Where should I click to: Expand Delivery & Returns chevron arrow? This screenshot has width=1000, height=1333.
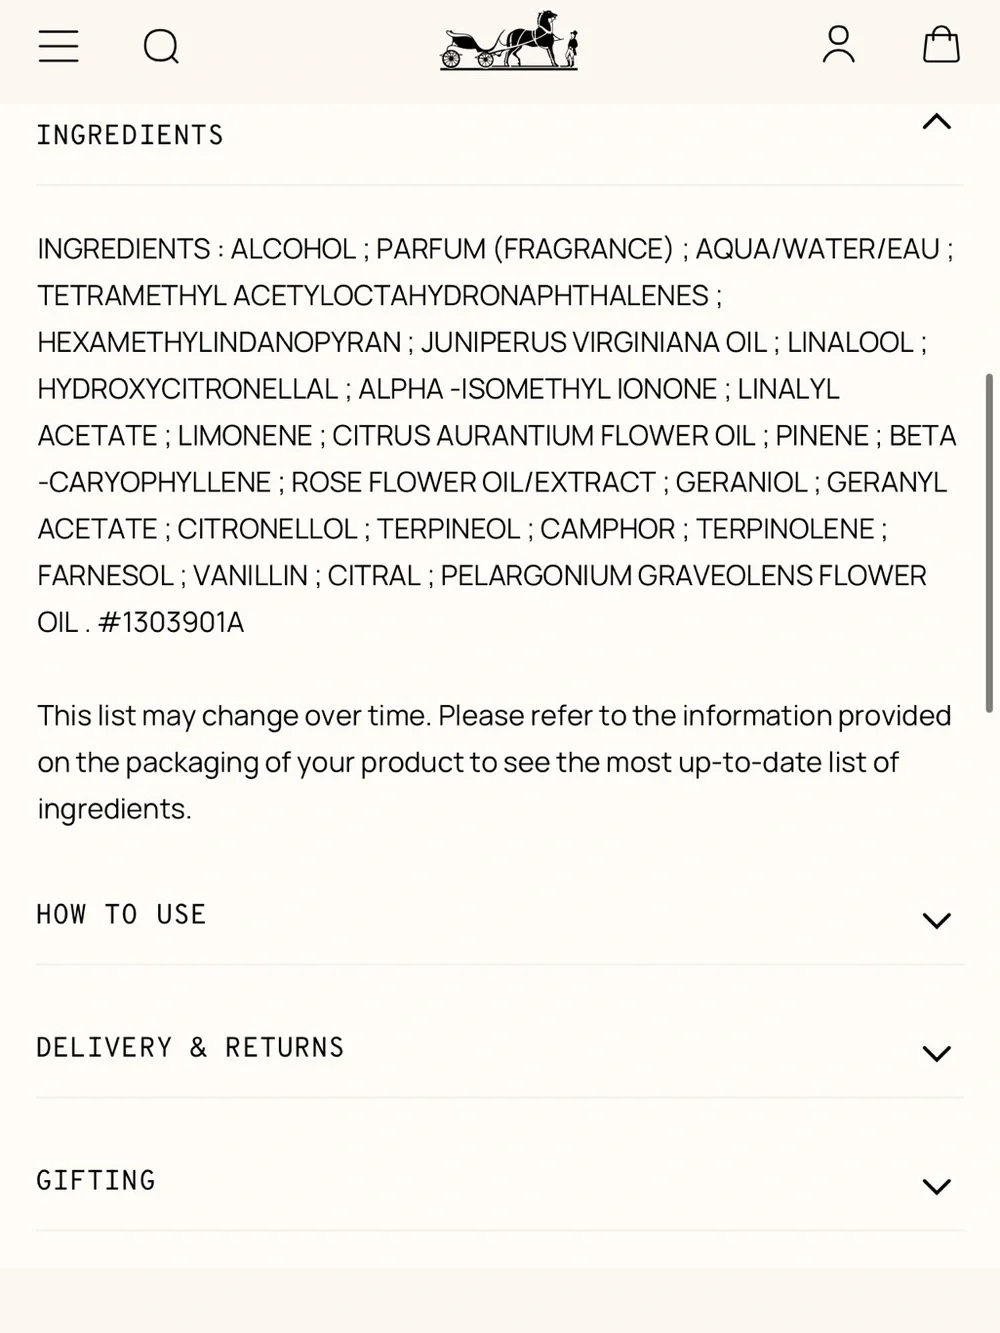pos(936,1054)
